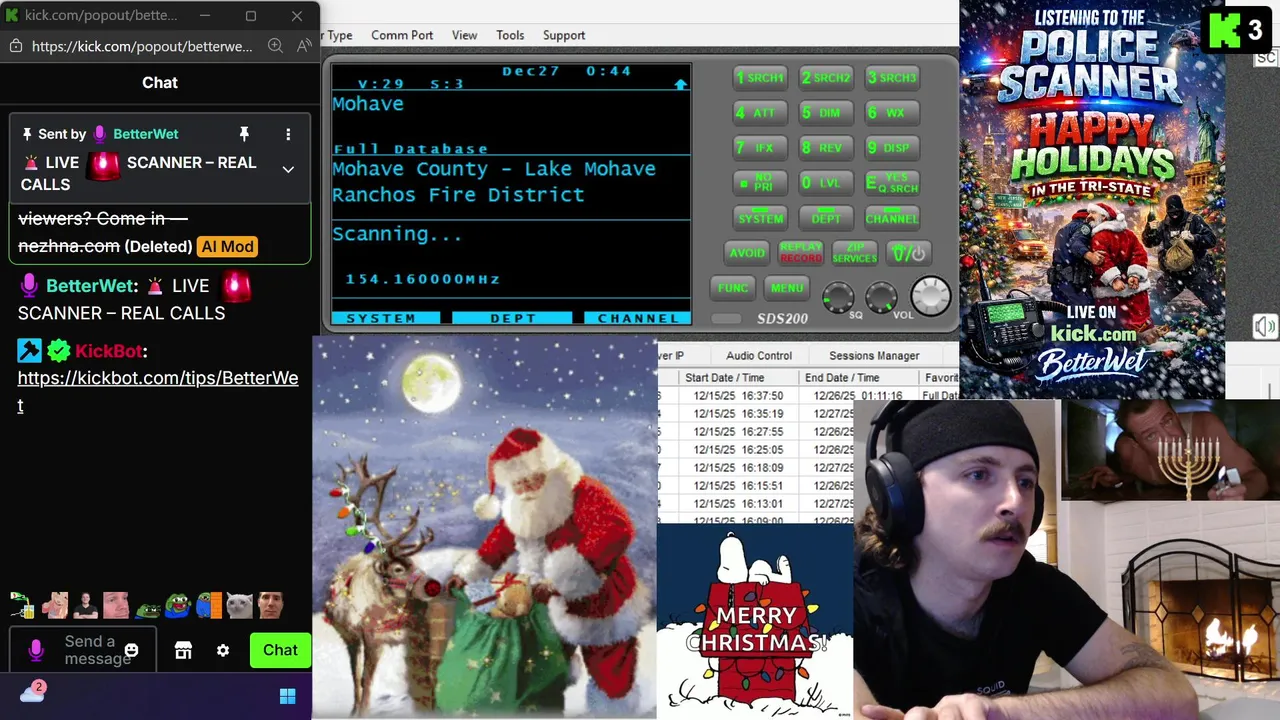
Task: Click the scanner MENU key
Action: coord(787,288)
